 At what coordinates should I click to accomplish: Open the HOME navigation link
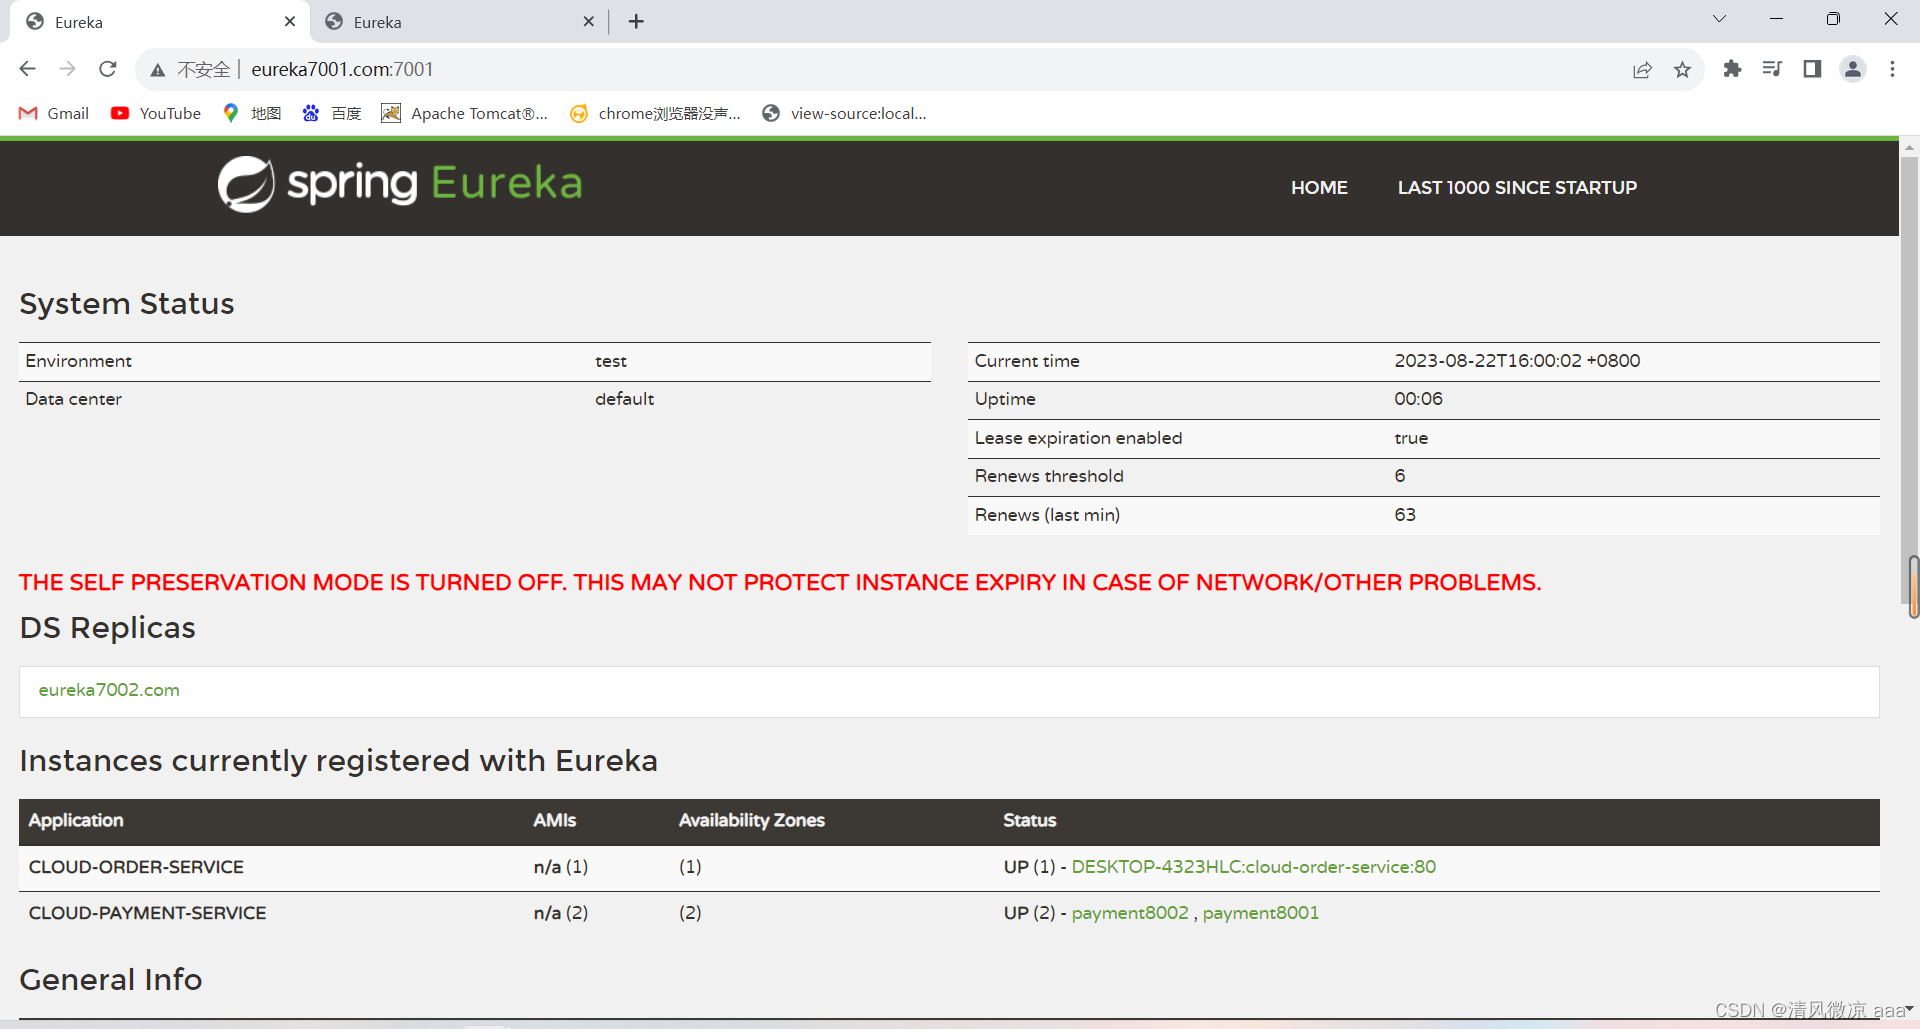click(1319, 187)
